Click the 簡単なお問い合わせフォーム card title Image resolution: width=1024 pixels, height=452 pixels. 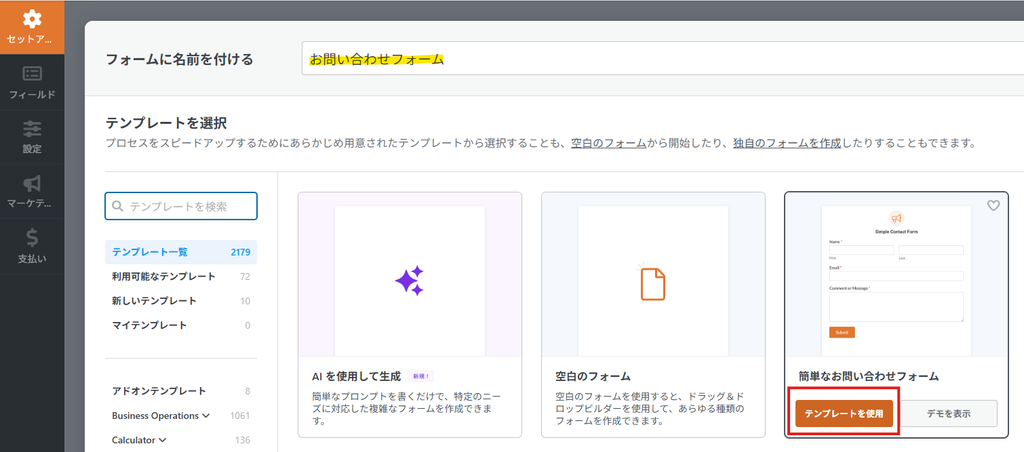pyautogui.click(x=869, y=376)
